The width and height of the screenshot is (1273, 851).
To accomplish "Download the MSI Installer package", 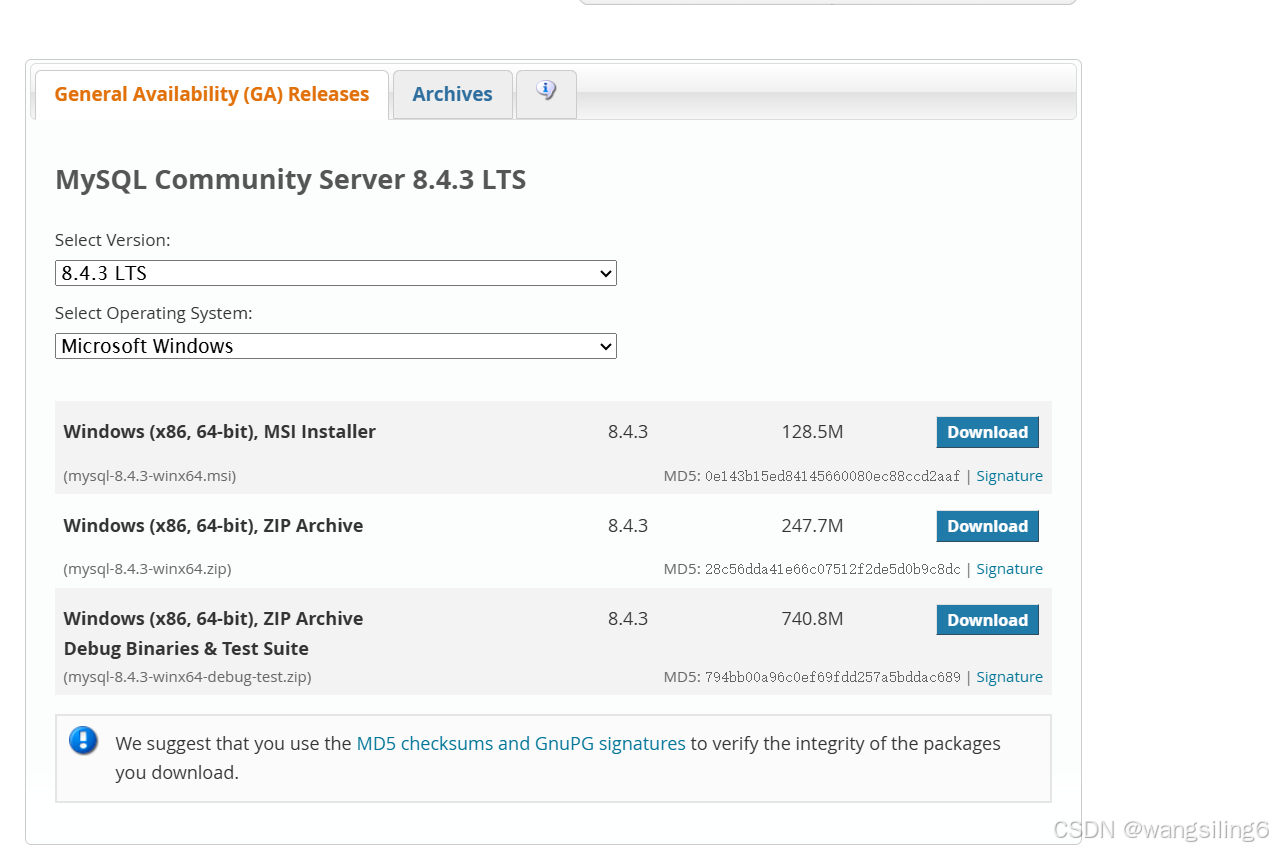I will pyautogui.click(x=988, y=432).
